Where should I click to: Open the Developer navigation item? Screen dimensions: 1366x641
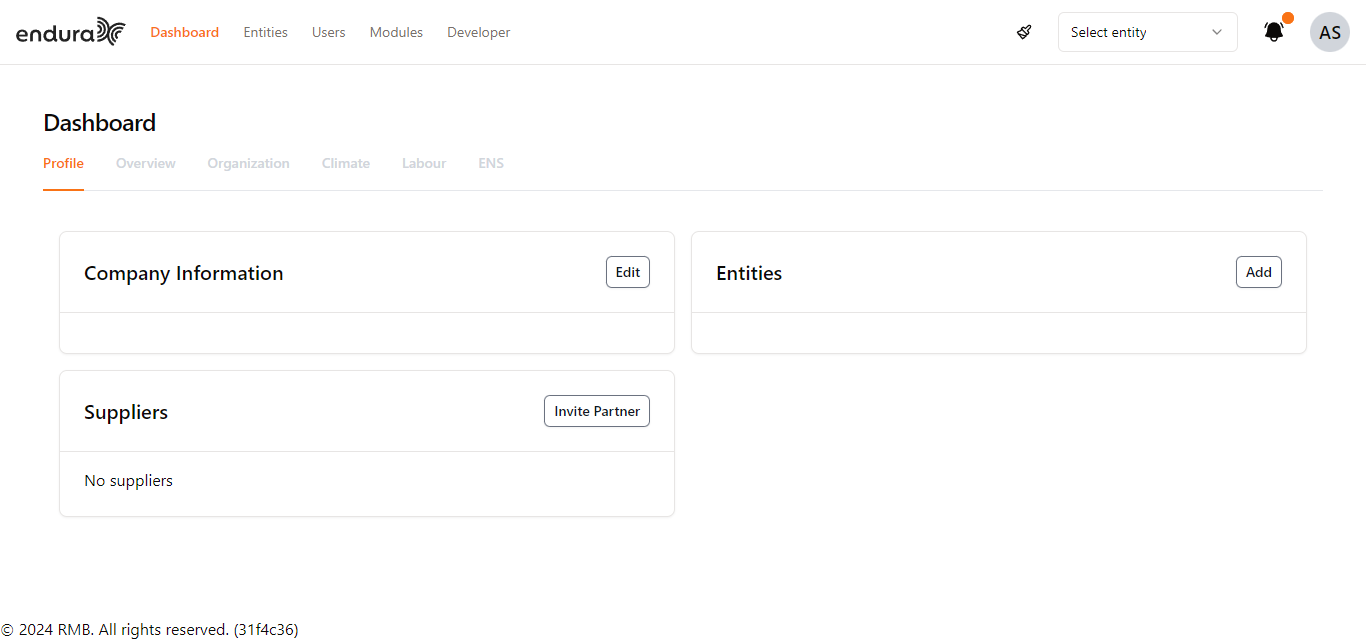[x=479, y=32]
